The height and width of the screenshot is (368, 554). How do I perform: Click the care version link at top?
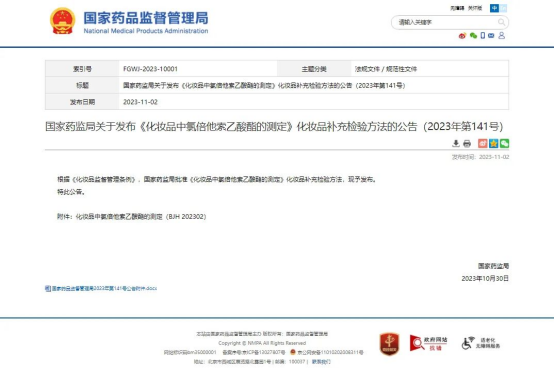click(475, 8)
